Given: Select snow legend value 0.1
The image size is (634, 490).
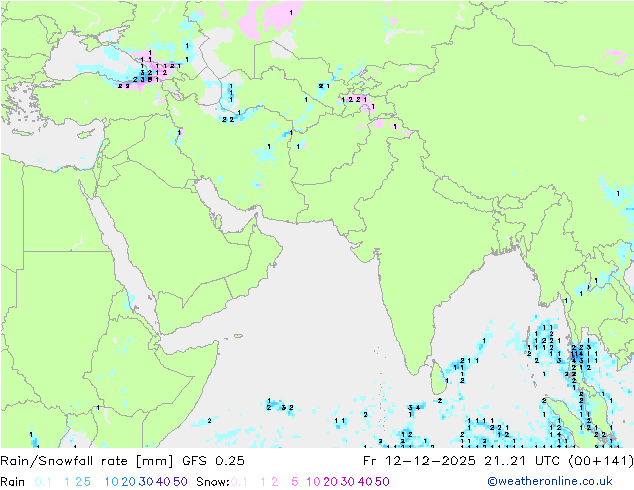Looking at the screenshot, I should tap(239, 482).
